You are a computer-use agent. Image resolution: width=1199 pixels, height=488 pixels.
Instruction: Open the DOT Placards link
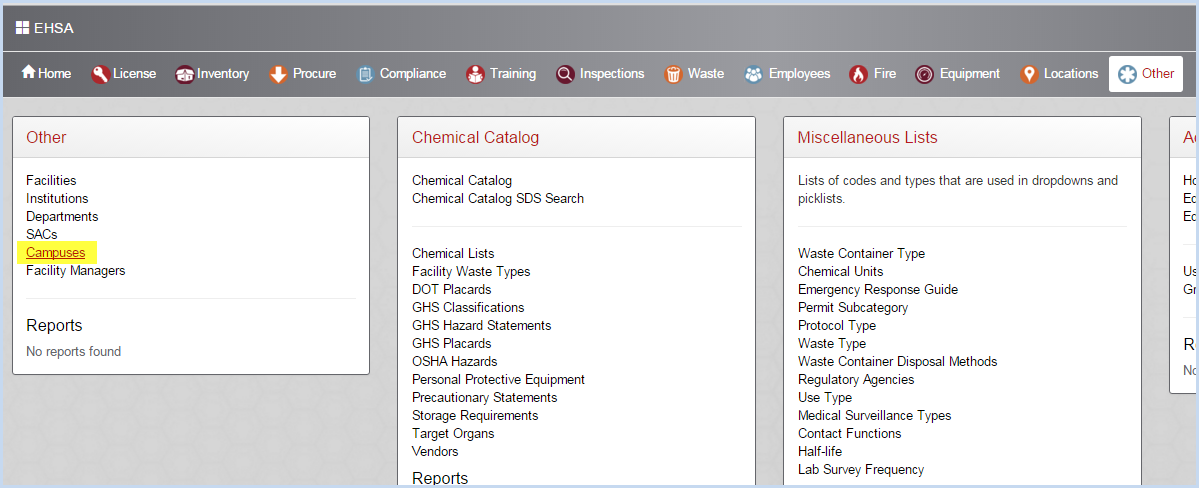coord(451,289)
